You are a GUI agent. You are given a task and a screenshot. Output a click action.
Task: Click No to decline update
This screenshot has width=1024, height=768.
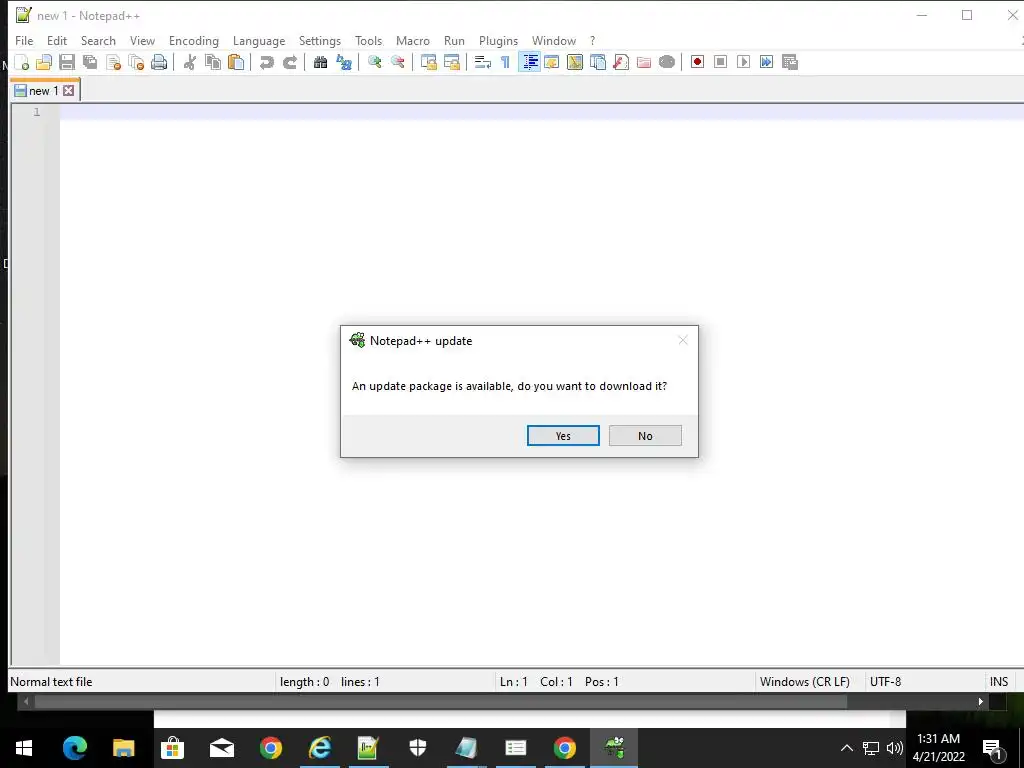pyautogui.click(x=645, y=436)
